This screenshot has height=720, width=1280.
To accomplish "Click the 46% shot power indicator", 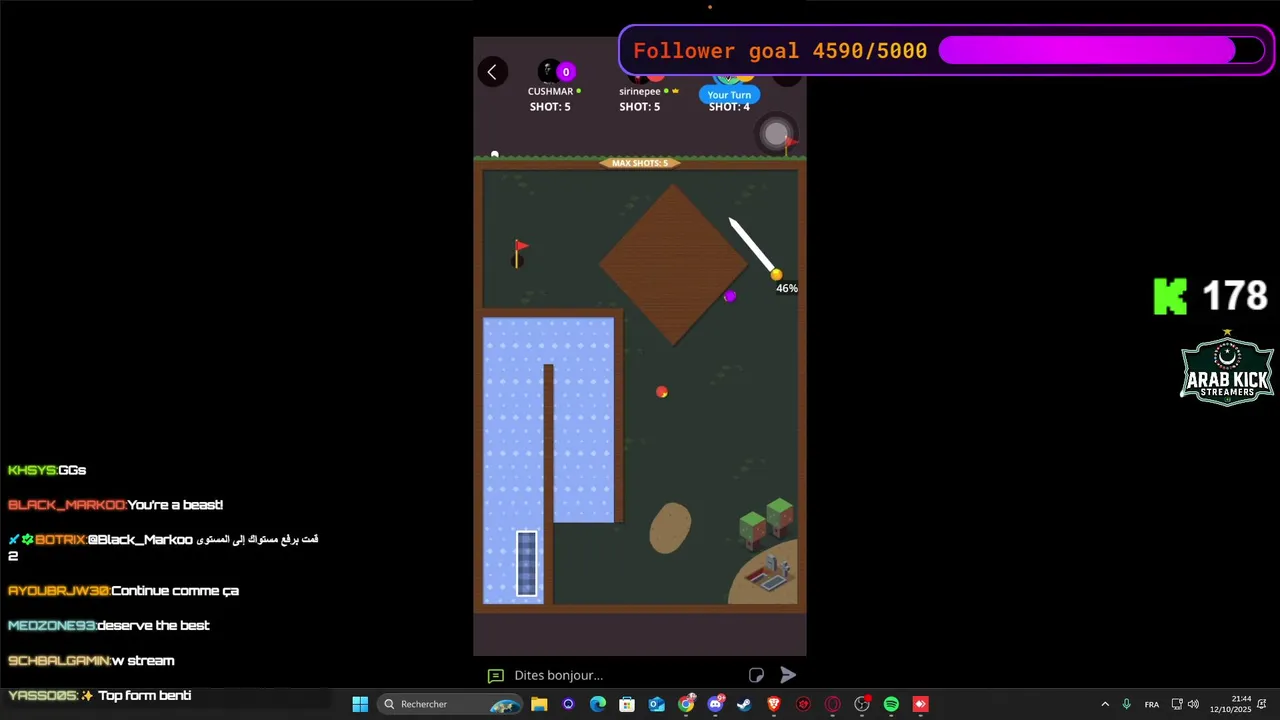I will [x=787, y=288].
